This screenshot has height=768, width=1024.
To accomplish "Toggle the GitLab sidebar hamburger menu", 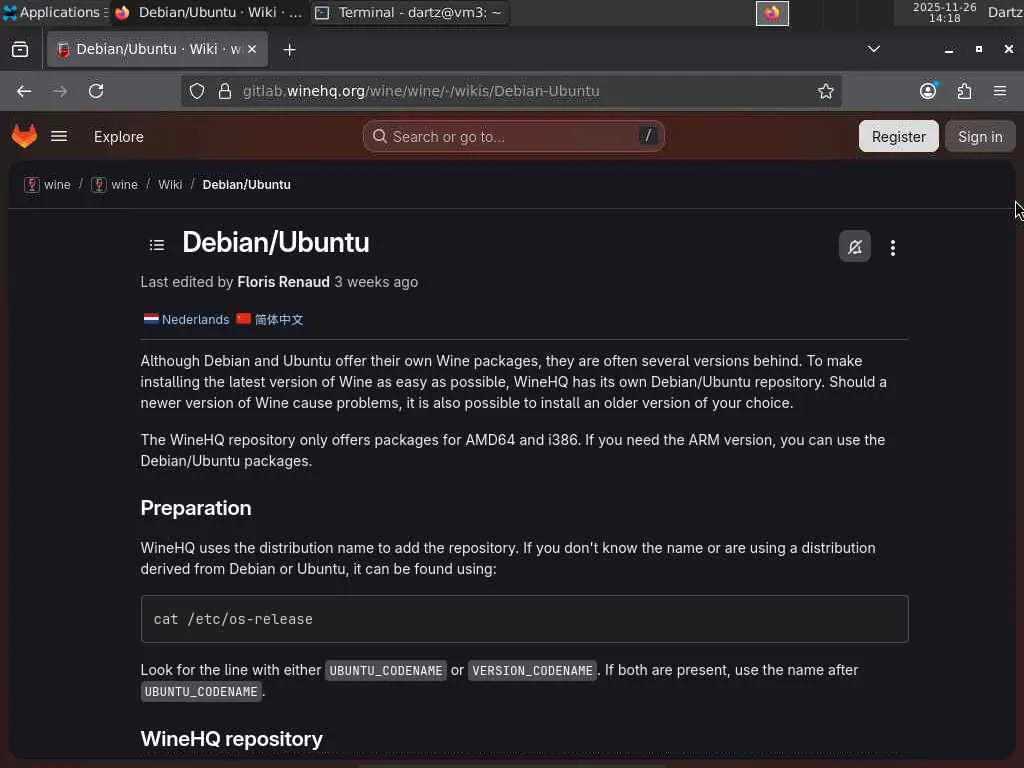I will click(x=59, y=136).
